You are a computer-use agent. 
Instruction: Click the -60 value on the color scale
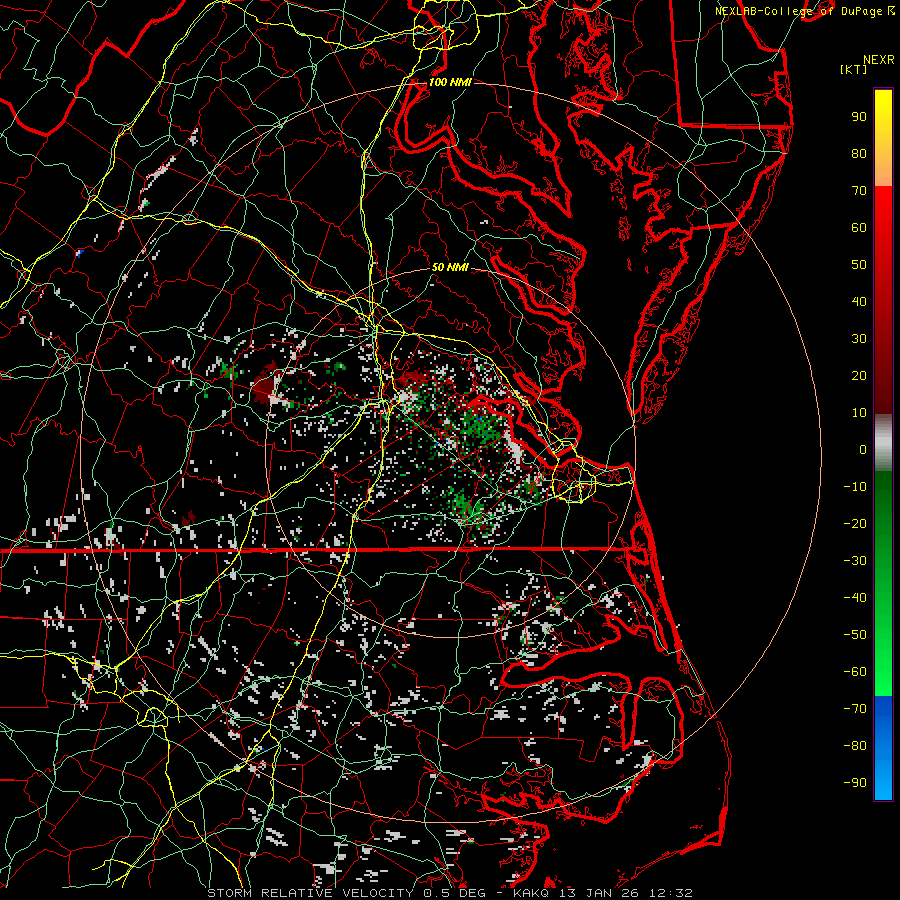855,672
